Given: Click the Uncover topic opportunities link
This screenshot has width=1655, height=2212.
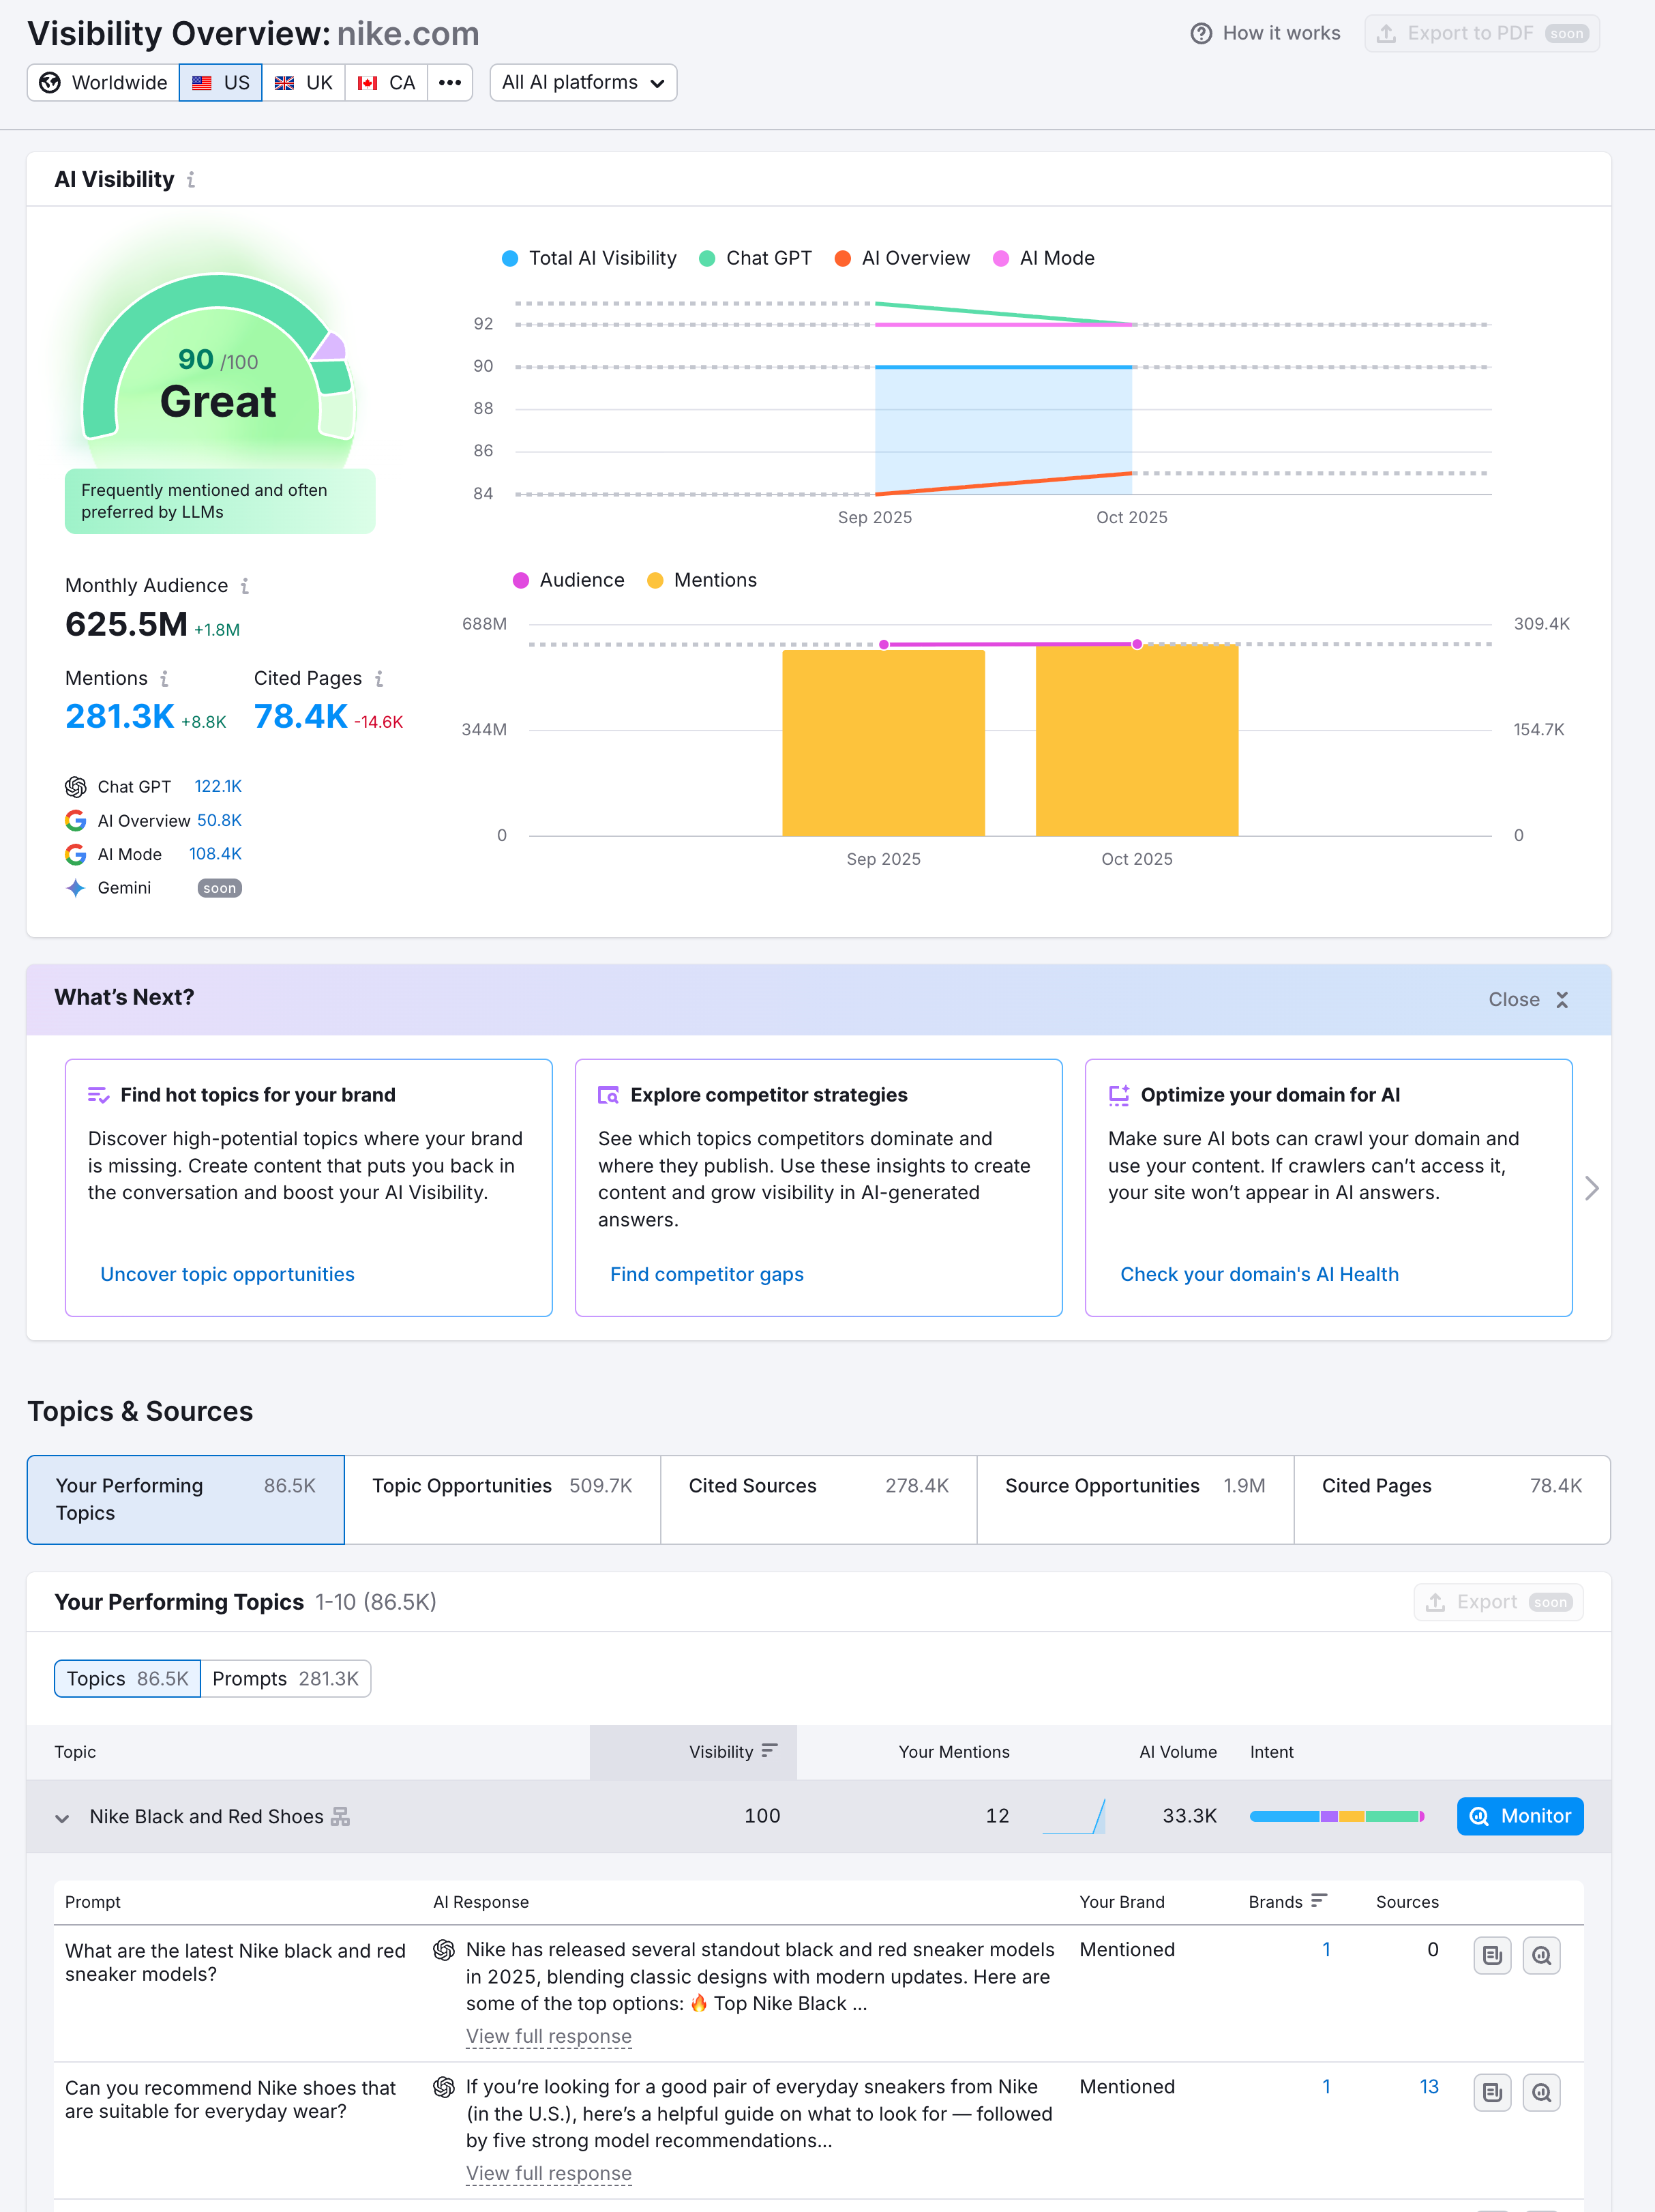Looking at the screenshot, I should pos(227,1274).
